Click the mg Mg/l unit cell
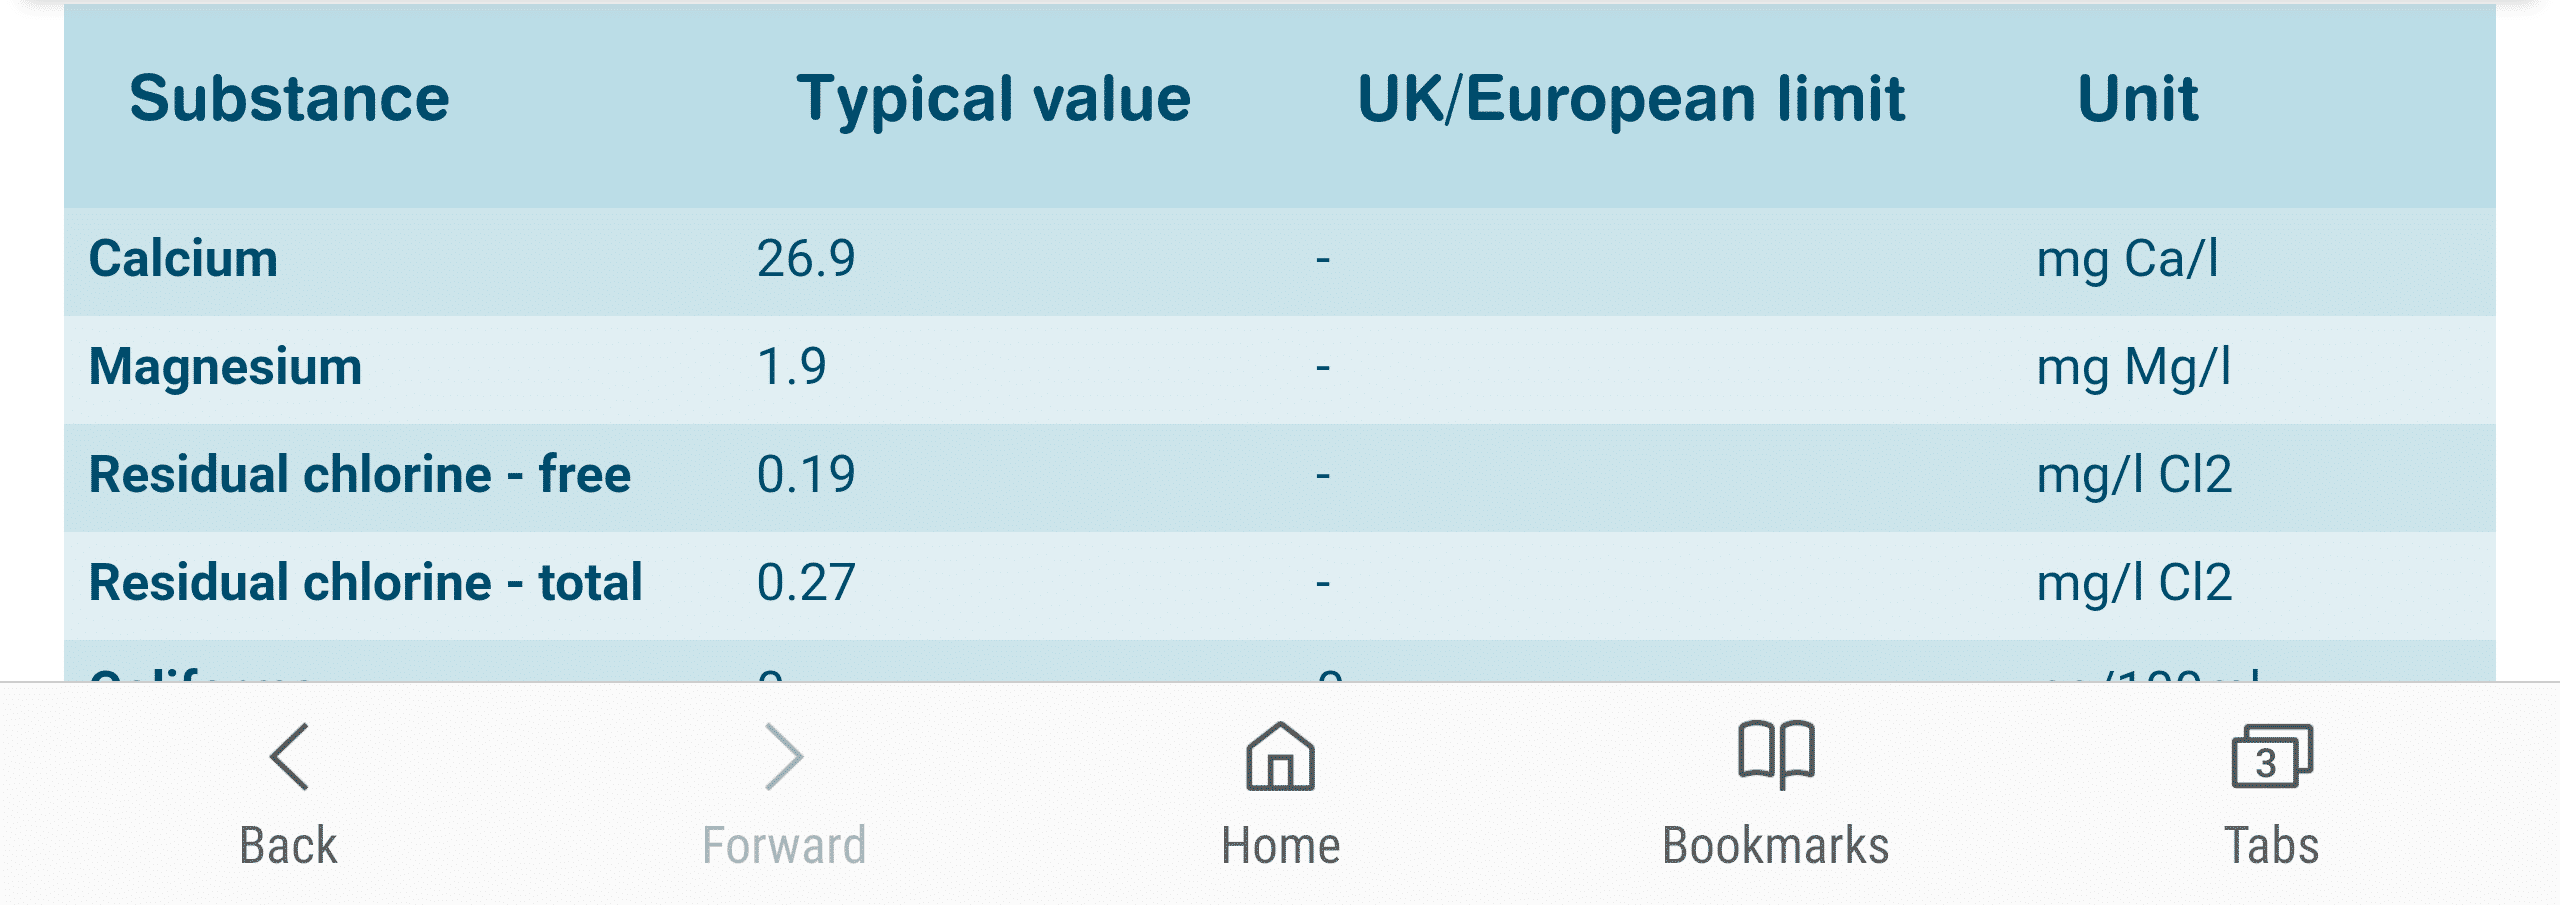Screen dimensions: 2560x905 click(2134, 367)
